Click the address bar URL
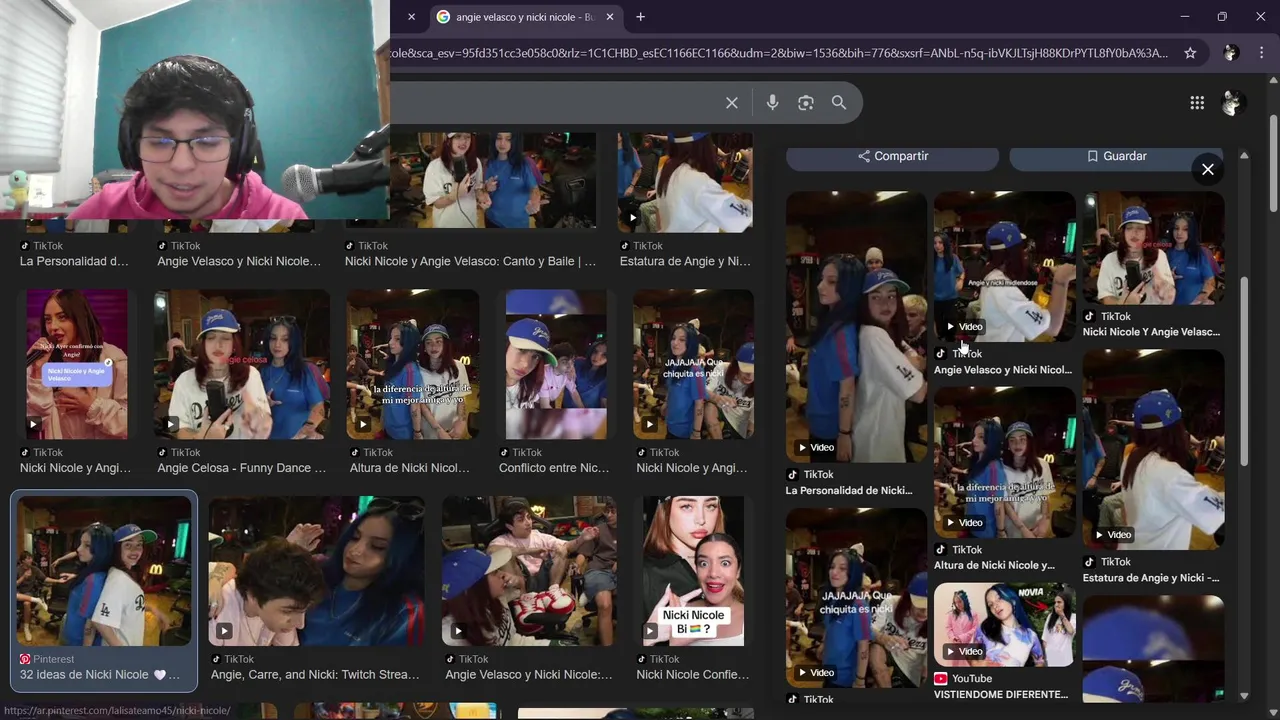Screen dimensions: 1280x720 [x=780, y=53]
